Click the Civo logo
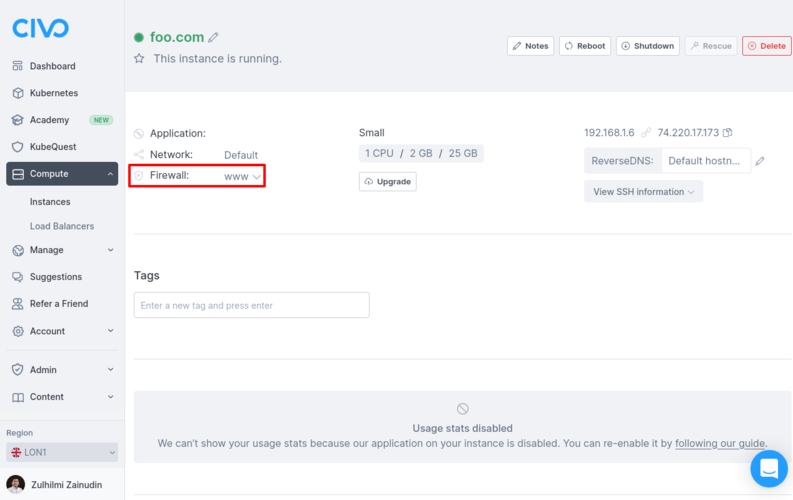This screenshot has width=793, height=500. (41, 28)
